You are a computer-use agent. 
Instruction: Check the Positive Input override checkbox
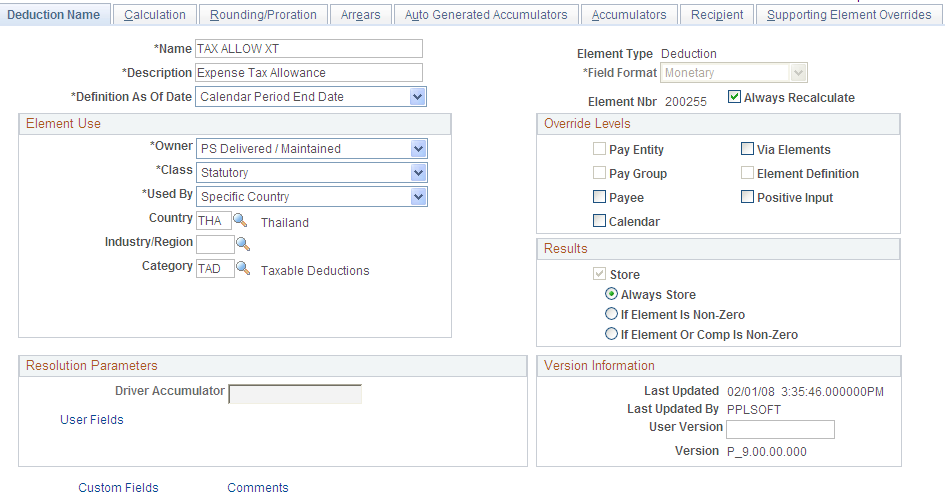747,196
